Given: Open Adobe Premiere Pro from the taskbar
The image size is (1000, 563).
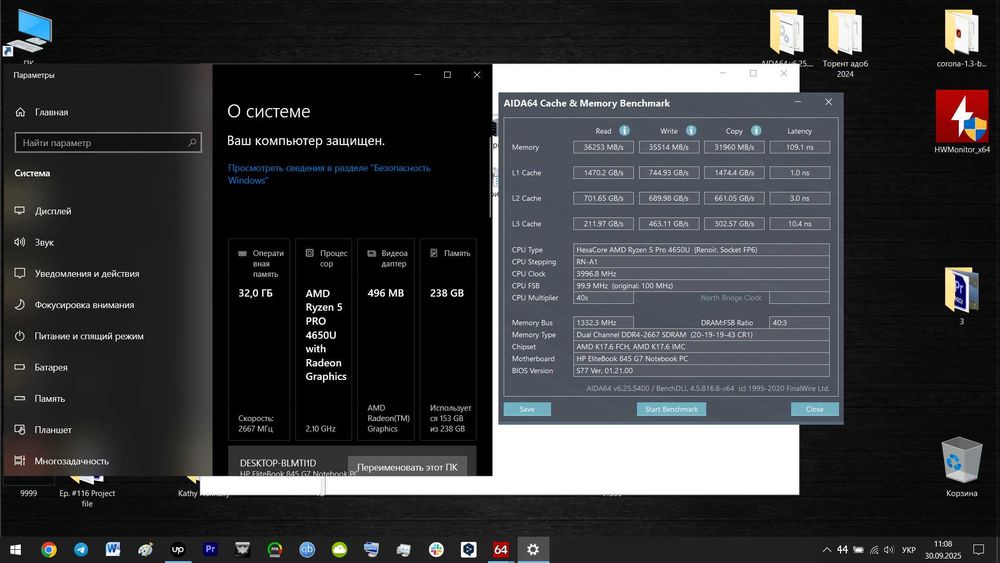Looking at the screenshot, I should point(210,550).
